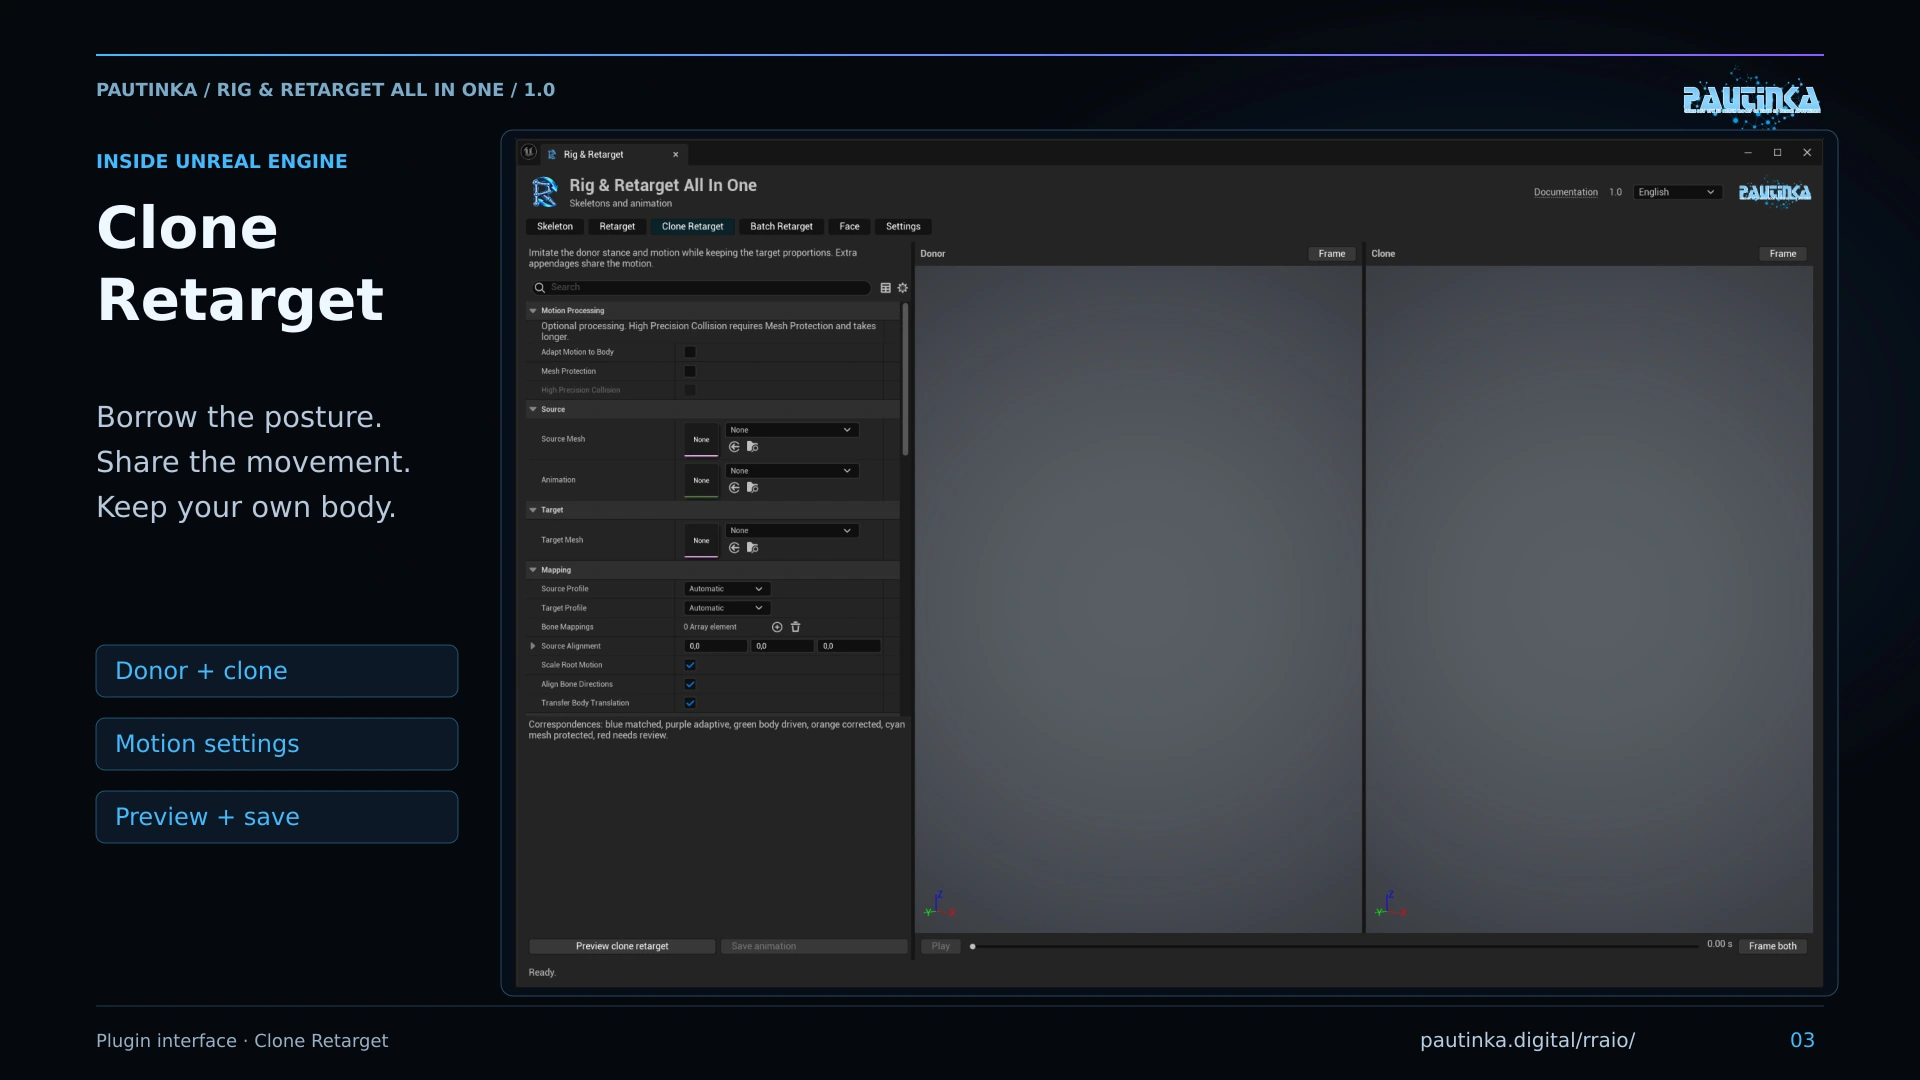Switch to the Retarget tab
This screenshot has height=1080, width=1920.
click(617, 227)
